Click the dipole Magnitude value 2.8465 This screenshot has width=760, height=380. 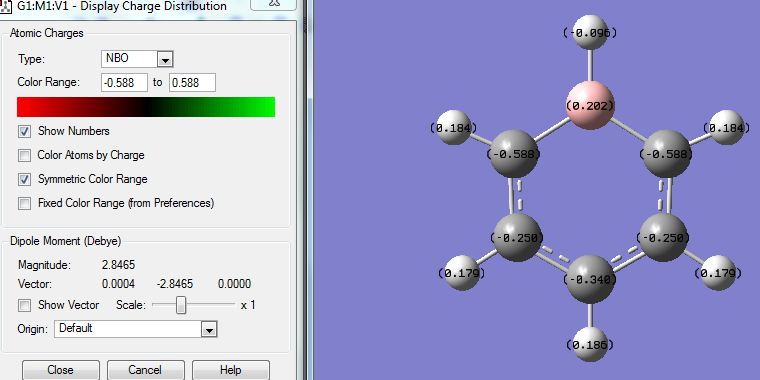click(118, 265)
